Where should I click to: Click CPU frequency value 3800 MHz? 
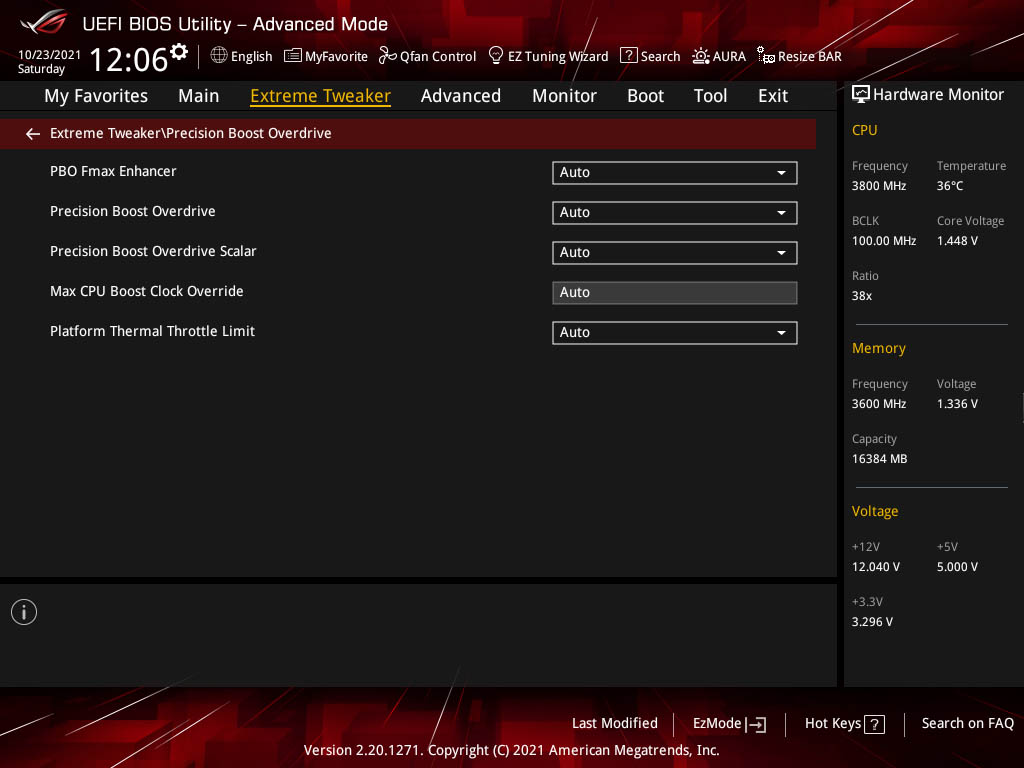tap(878, 185)
